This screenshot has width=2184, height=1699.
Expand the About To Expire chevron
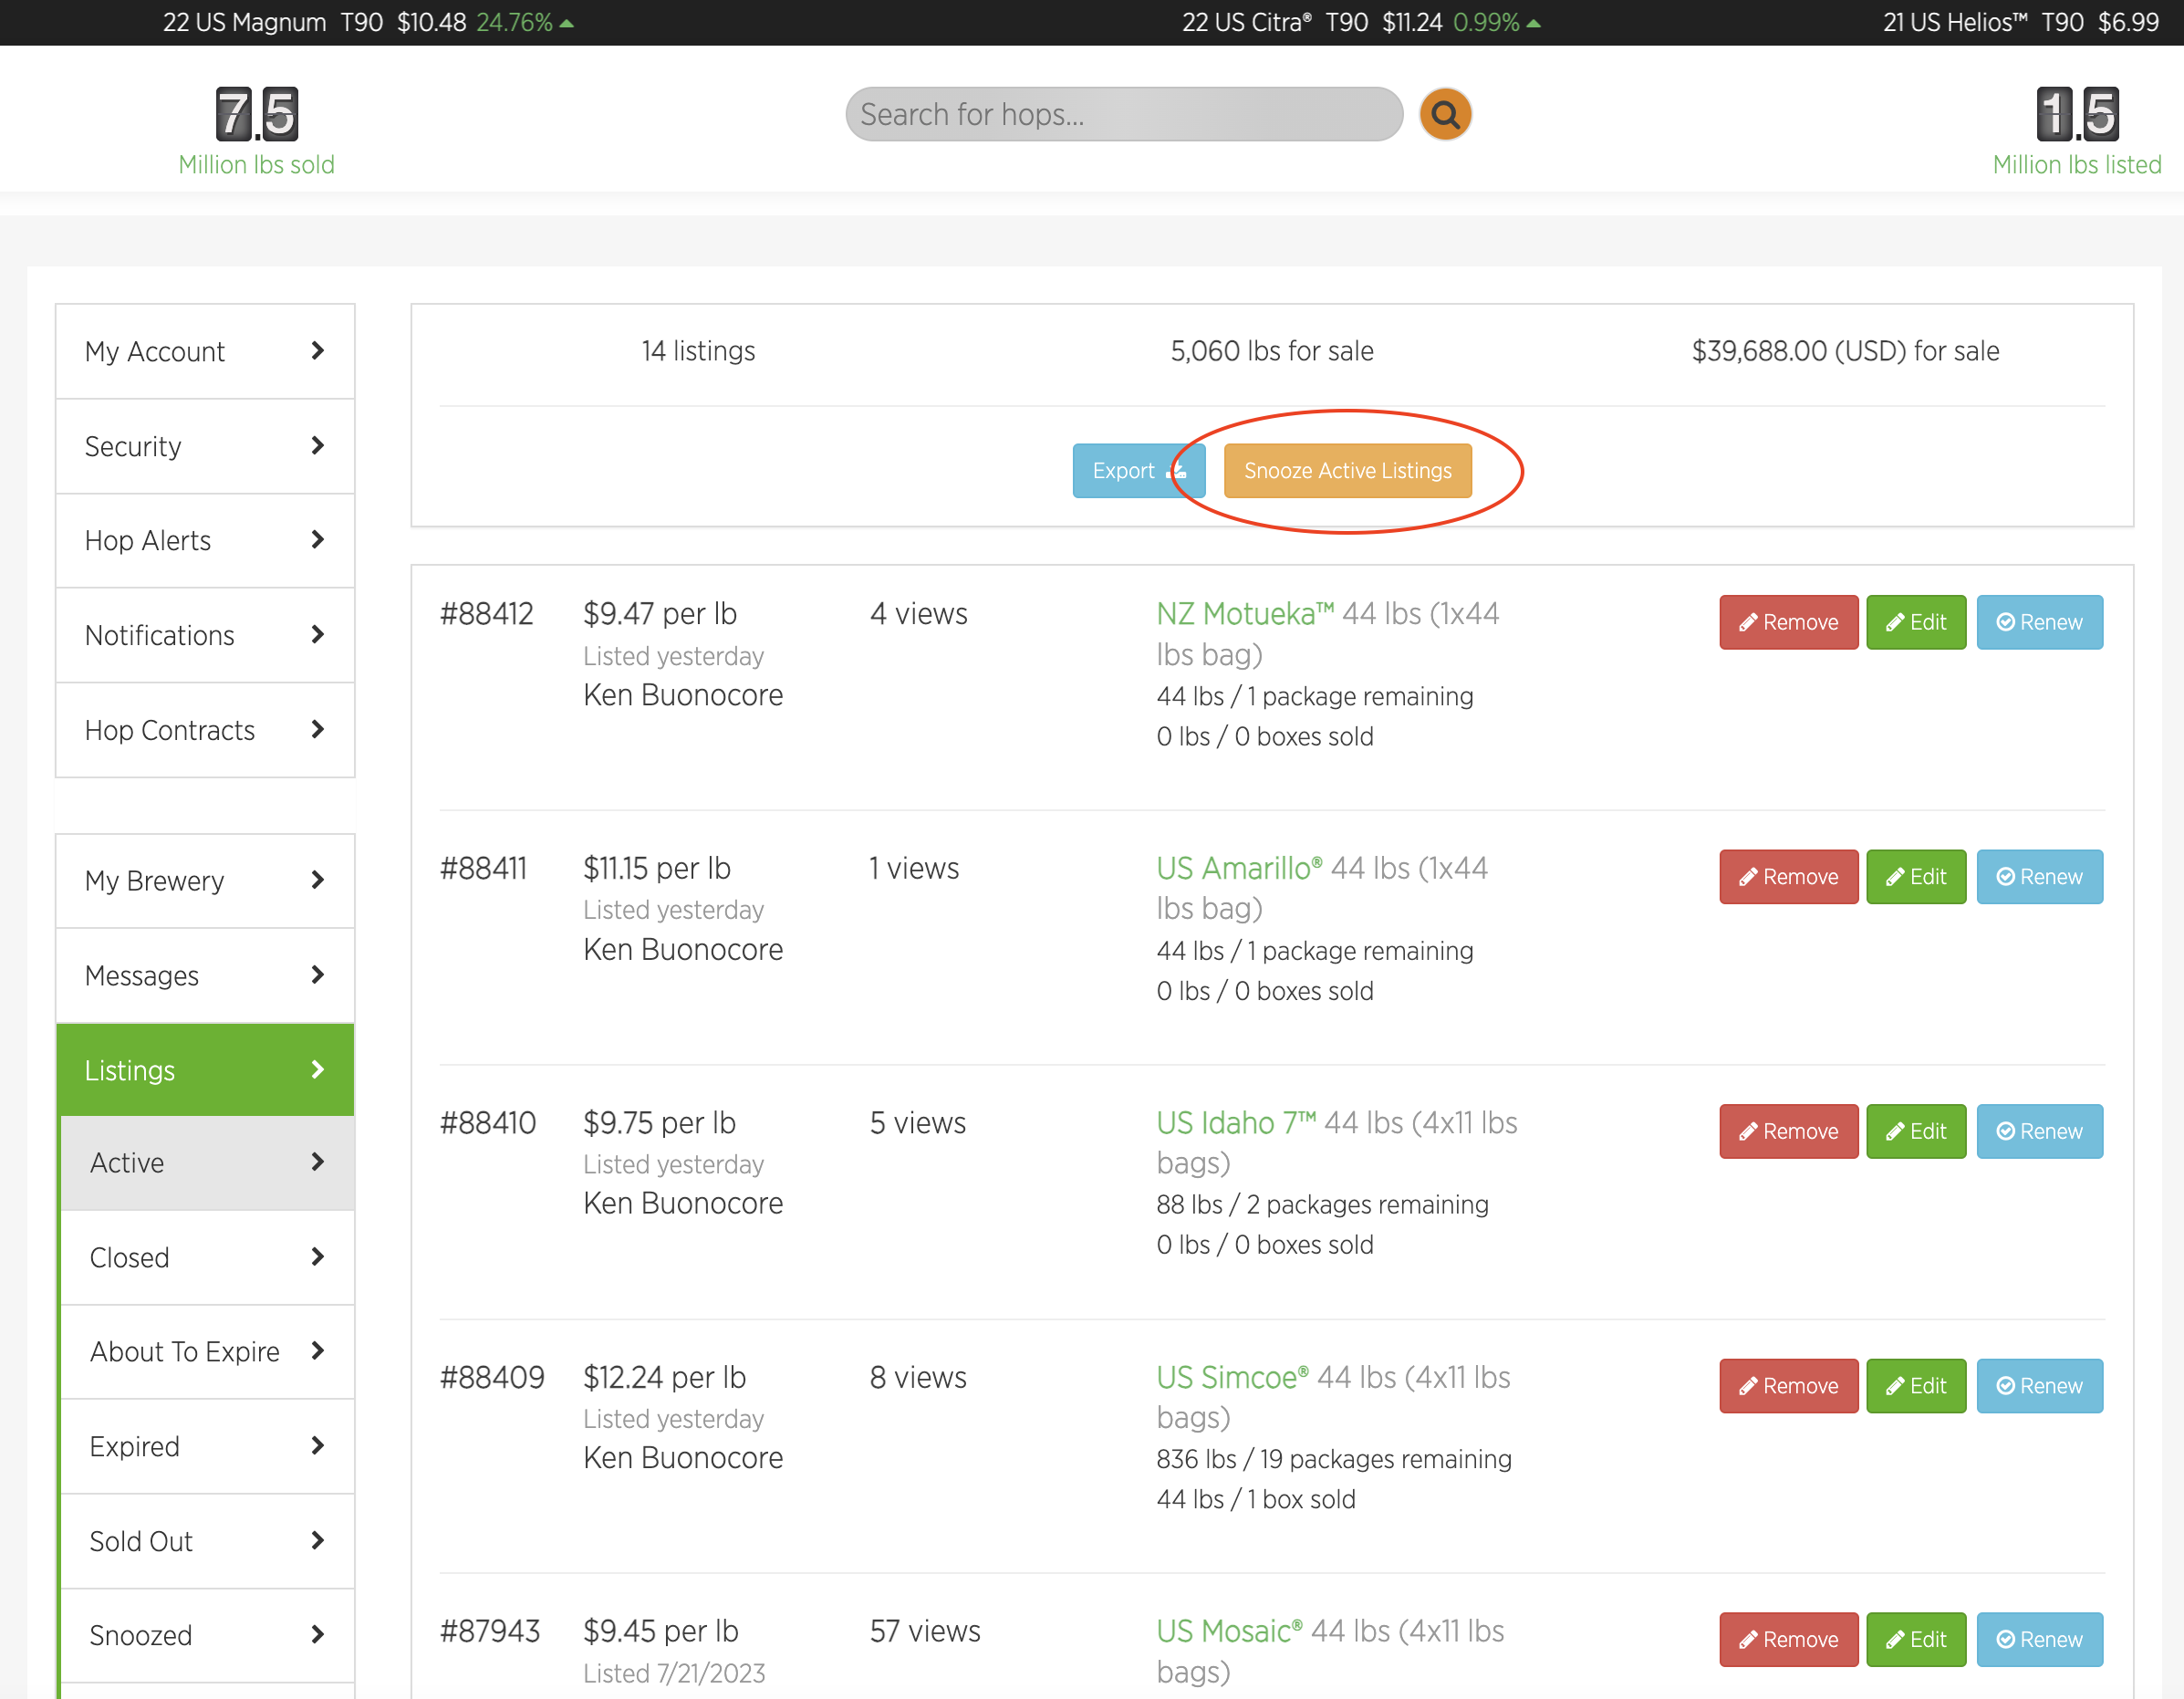[318, 1351]
